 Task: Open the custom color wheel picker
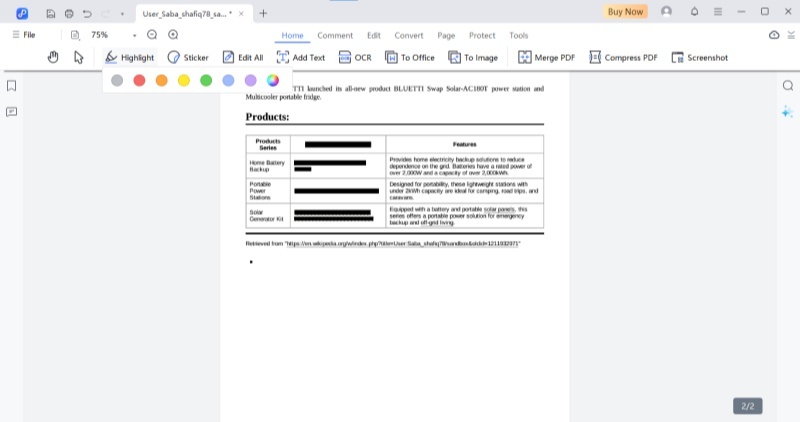[x=273, y=80]
